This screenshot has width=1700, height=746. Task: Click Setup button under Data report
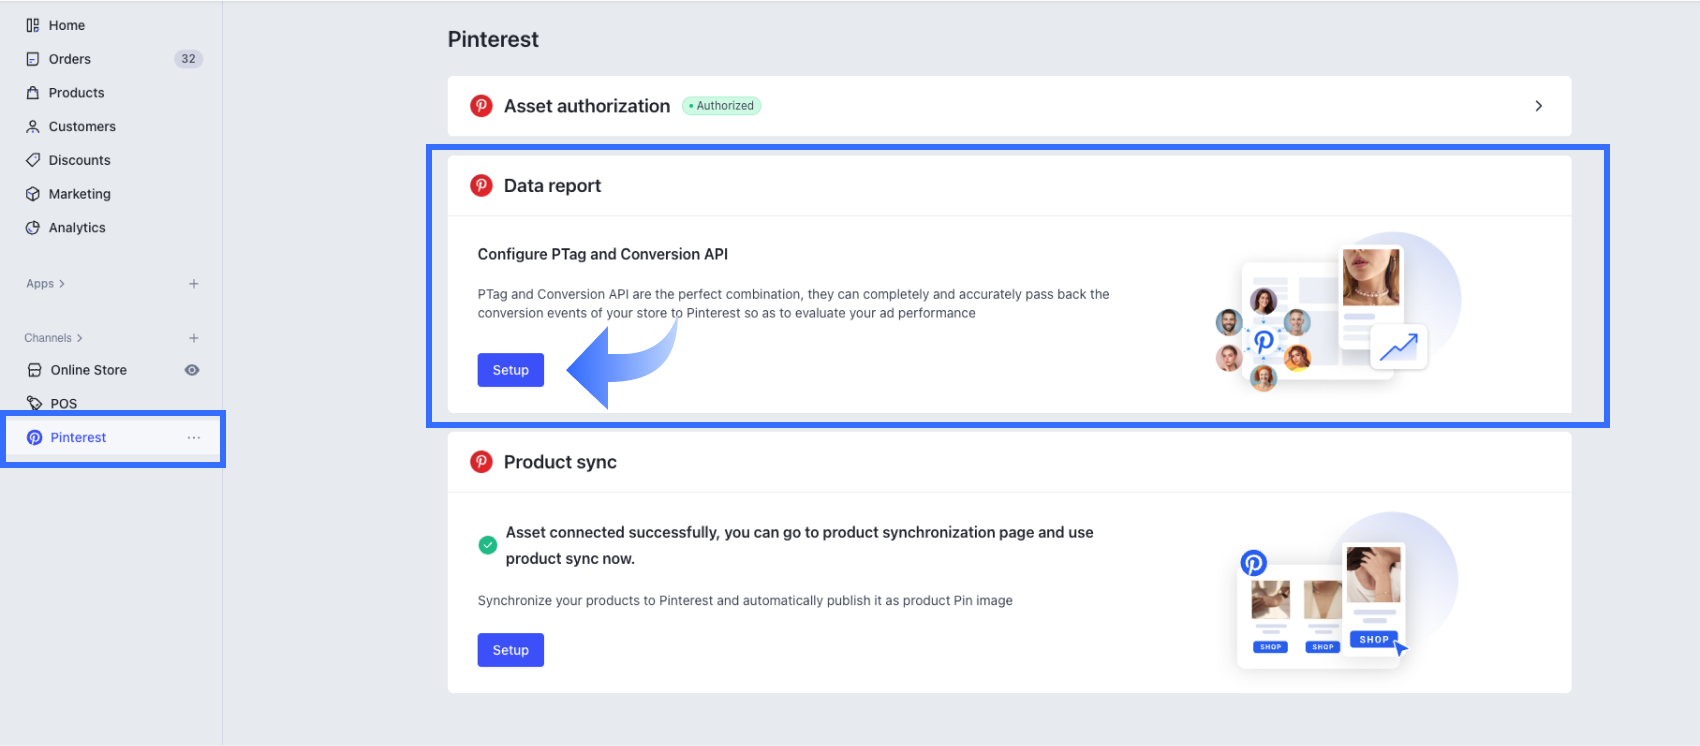pos(511,370)
